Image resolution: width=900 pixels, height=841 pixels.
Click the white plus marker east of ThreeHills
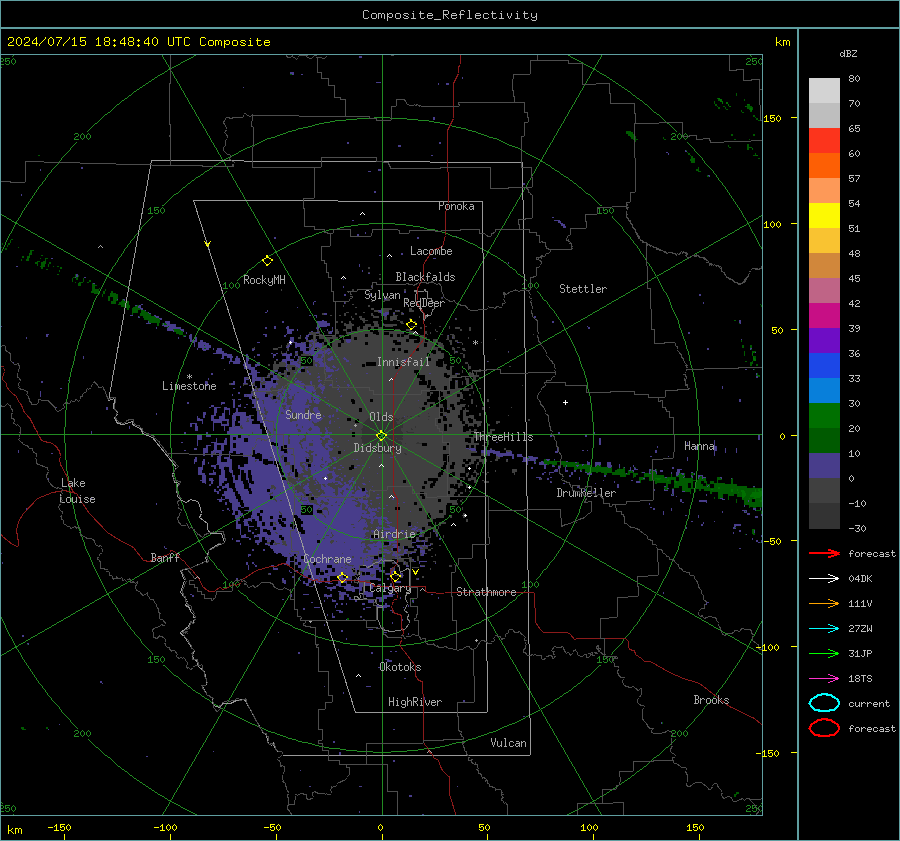point(565,402)
